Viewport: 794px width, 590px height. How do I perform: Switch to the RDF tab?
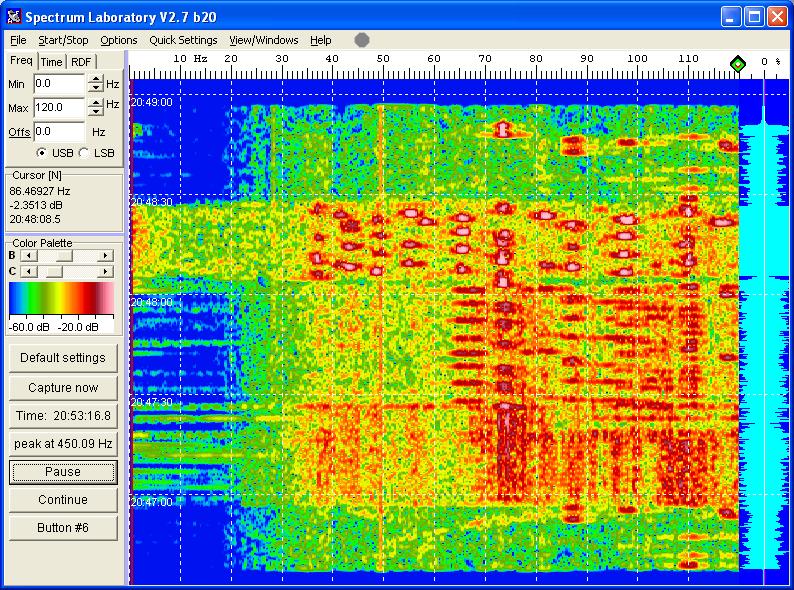click(81, 62)
